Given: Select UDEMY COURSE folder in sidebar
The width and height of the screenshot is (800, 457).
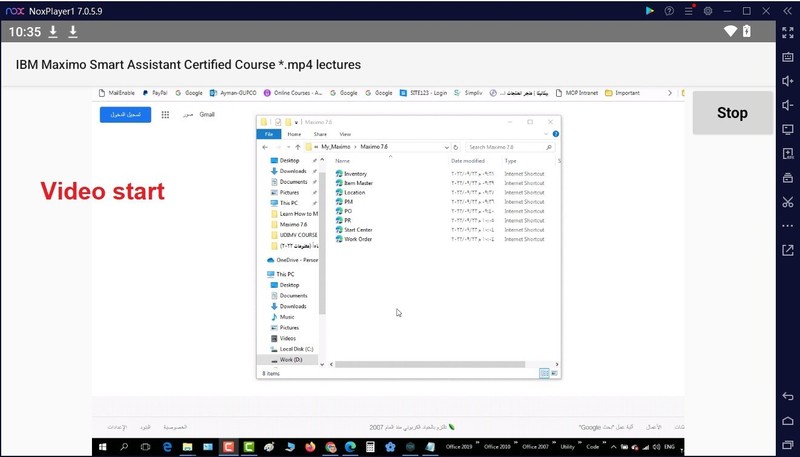Looking at the screenshot, I should tap(294, 235).
